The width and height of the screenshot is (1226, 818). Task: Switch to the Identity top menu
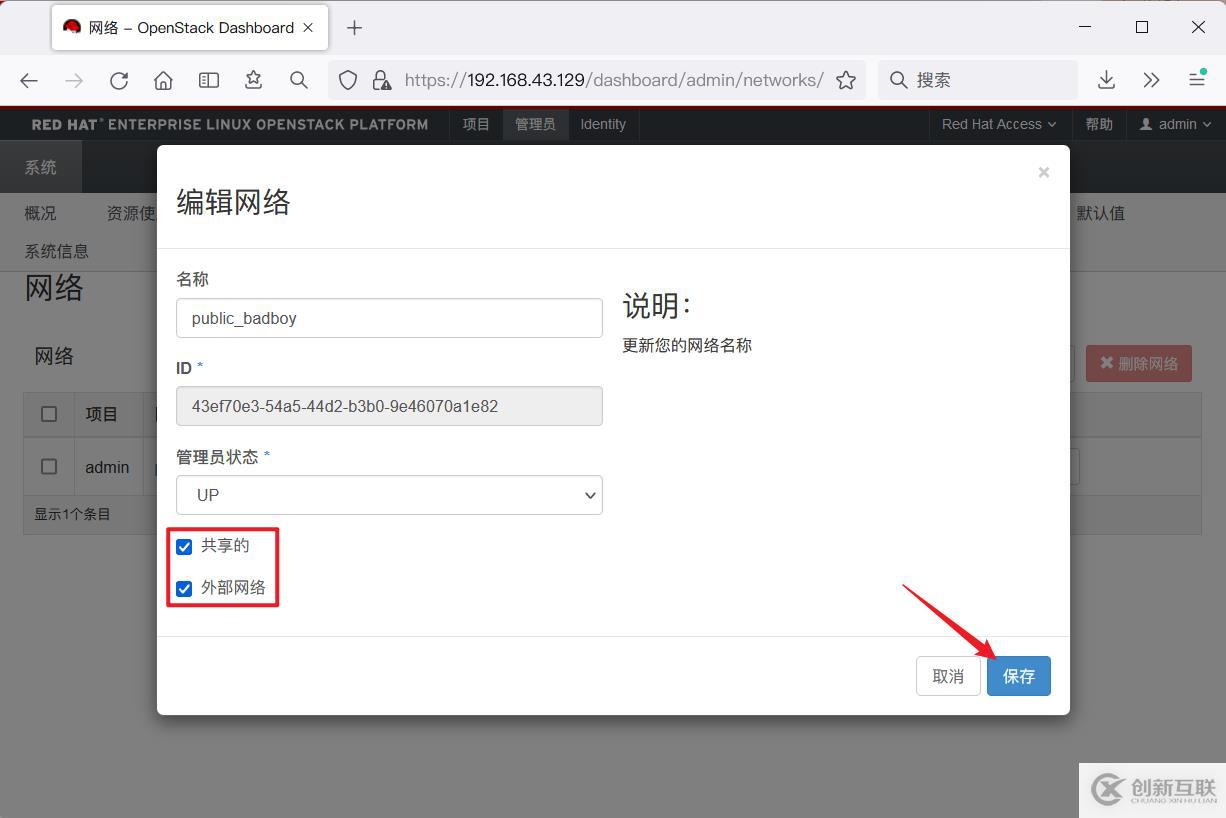click(603, 124)
